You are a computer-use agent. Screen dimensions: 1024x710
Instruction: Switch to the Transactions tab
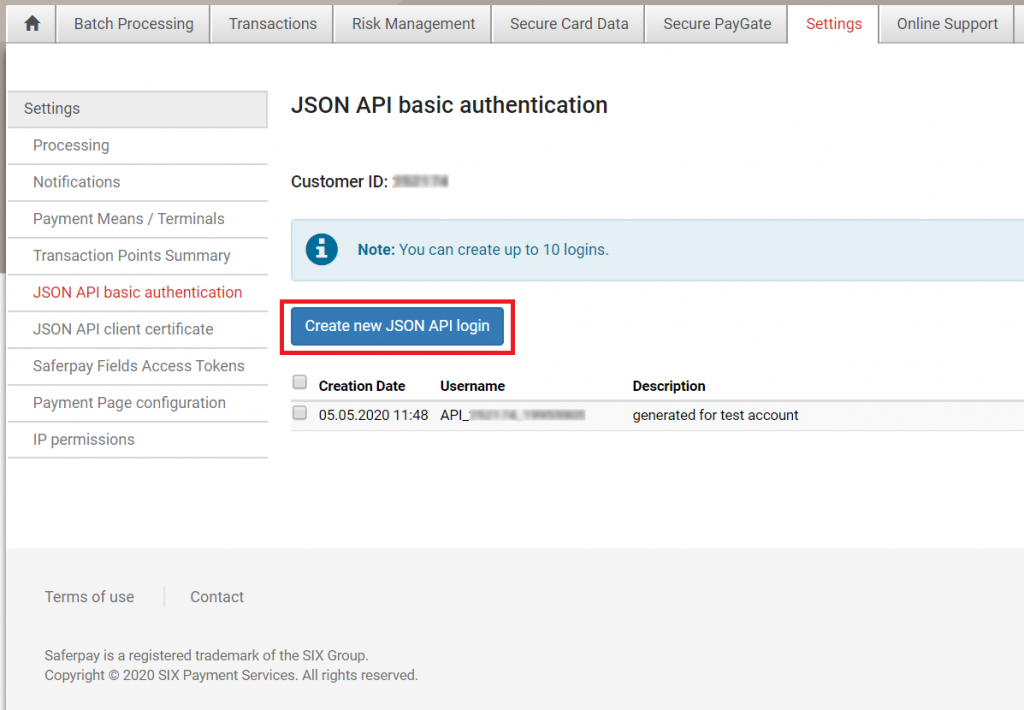click(271, 23)
